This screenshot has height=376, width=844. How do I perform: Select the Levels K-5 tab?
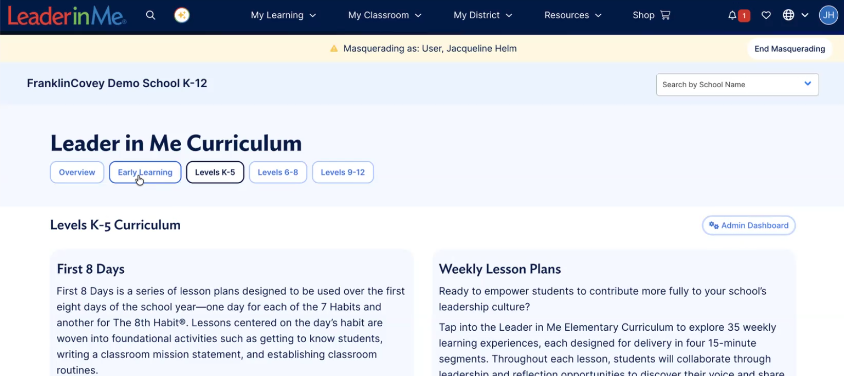(x=215, y=172)
